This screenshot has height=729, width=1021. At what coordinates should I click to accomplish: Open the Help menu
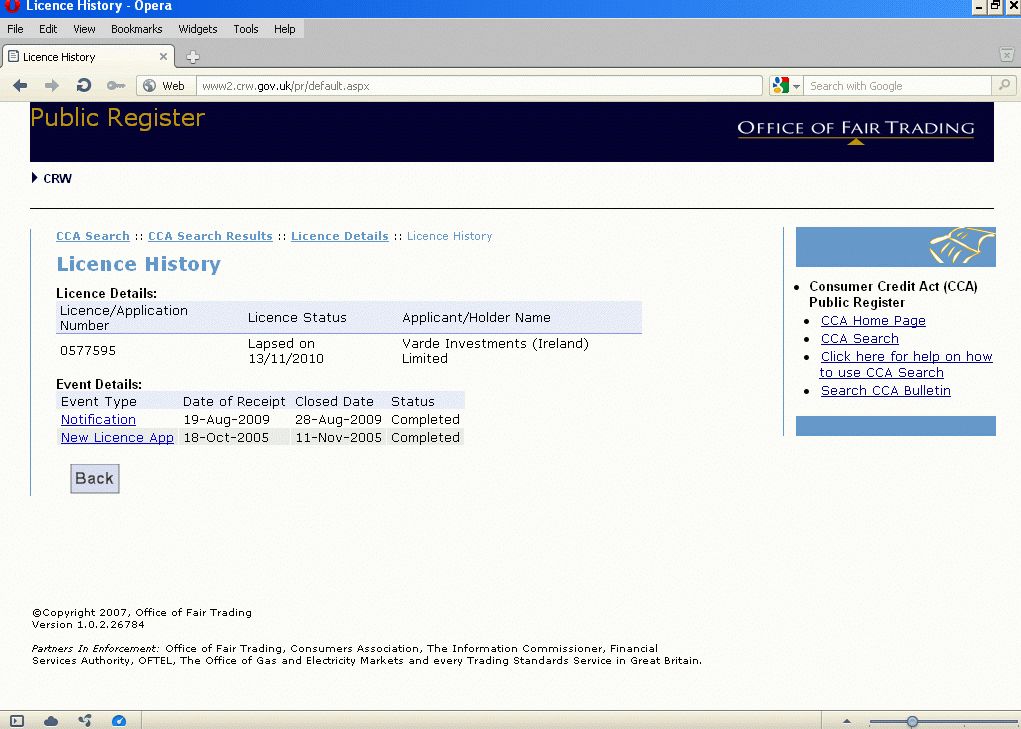click(285, 29)
